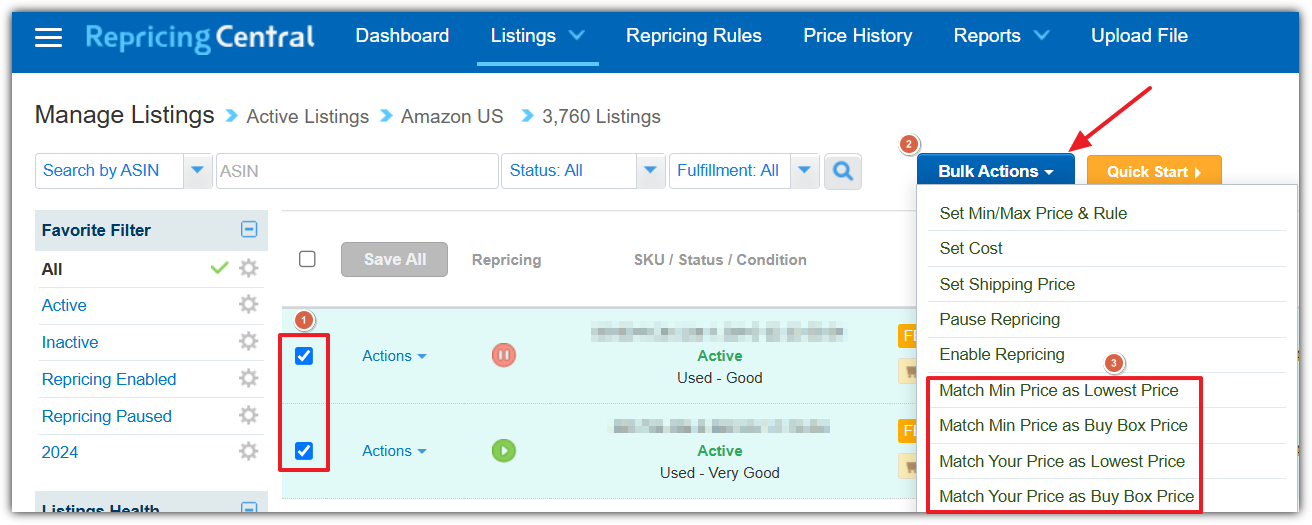Screen dimensions: 1312x525
Task: Select the Repricing Paused filter
Action: click(x=107, y=416)
